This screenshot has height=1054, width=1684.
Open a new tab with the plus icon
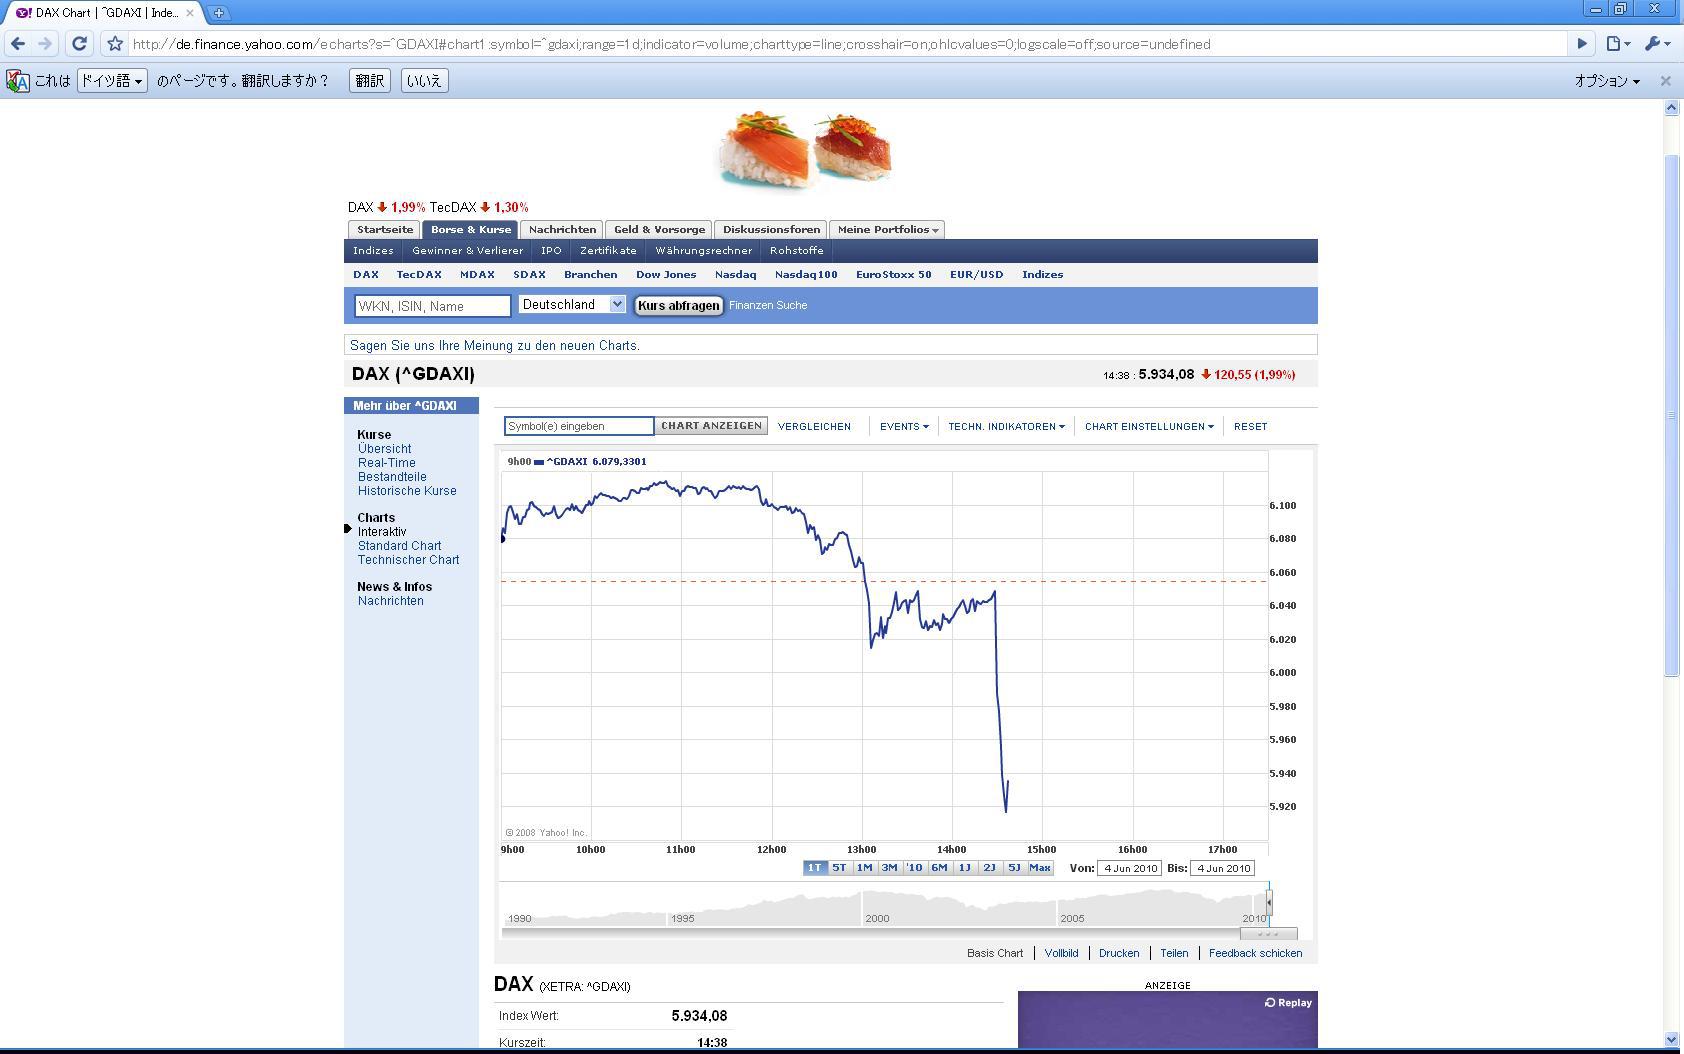[x=218, y=12]
